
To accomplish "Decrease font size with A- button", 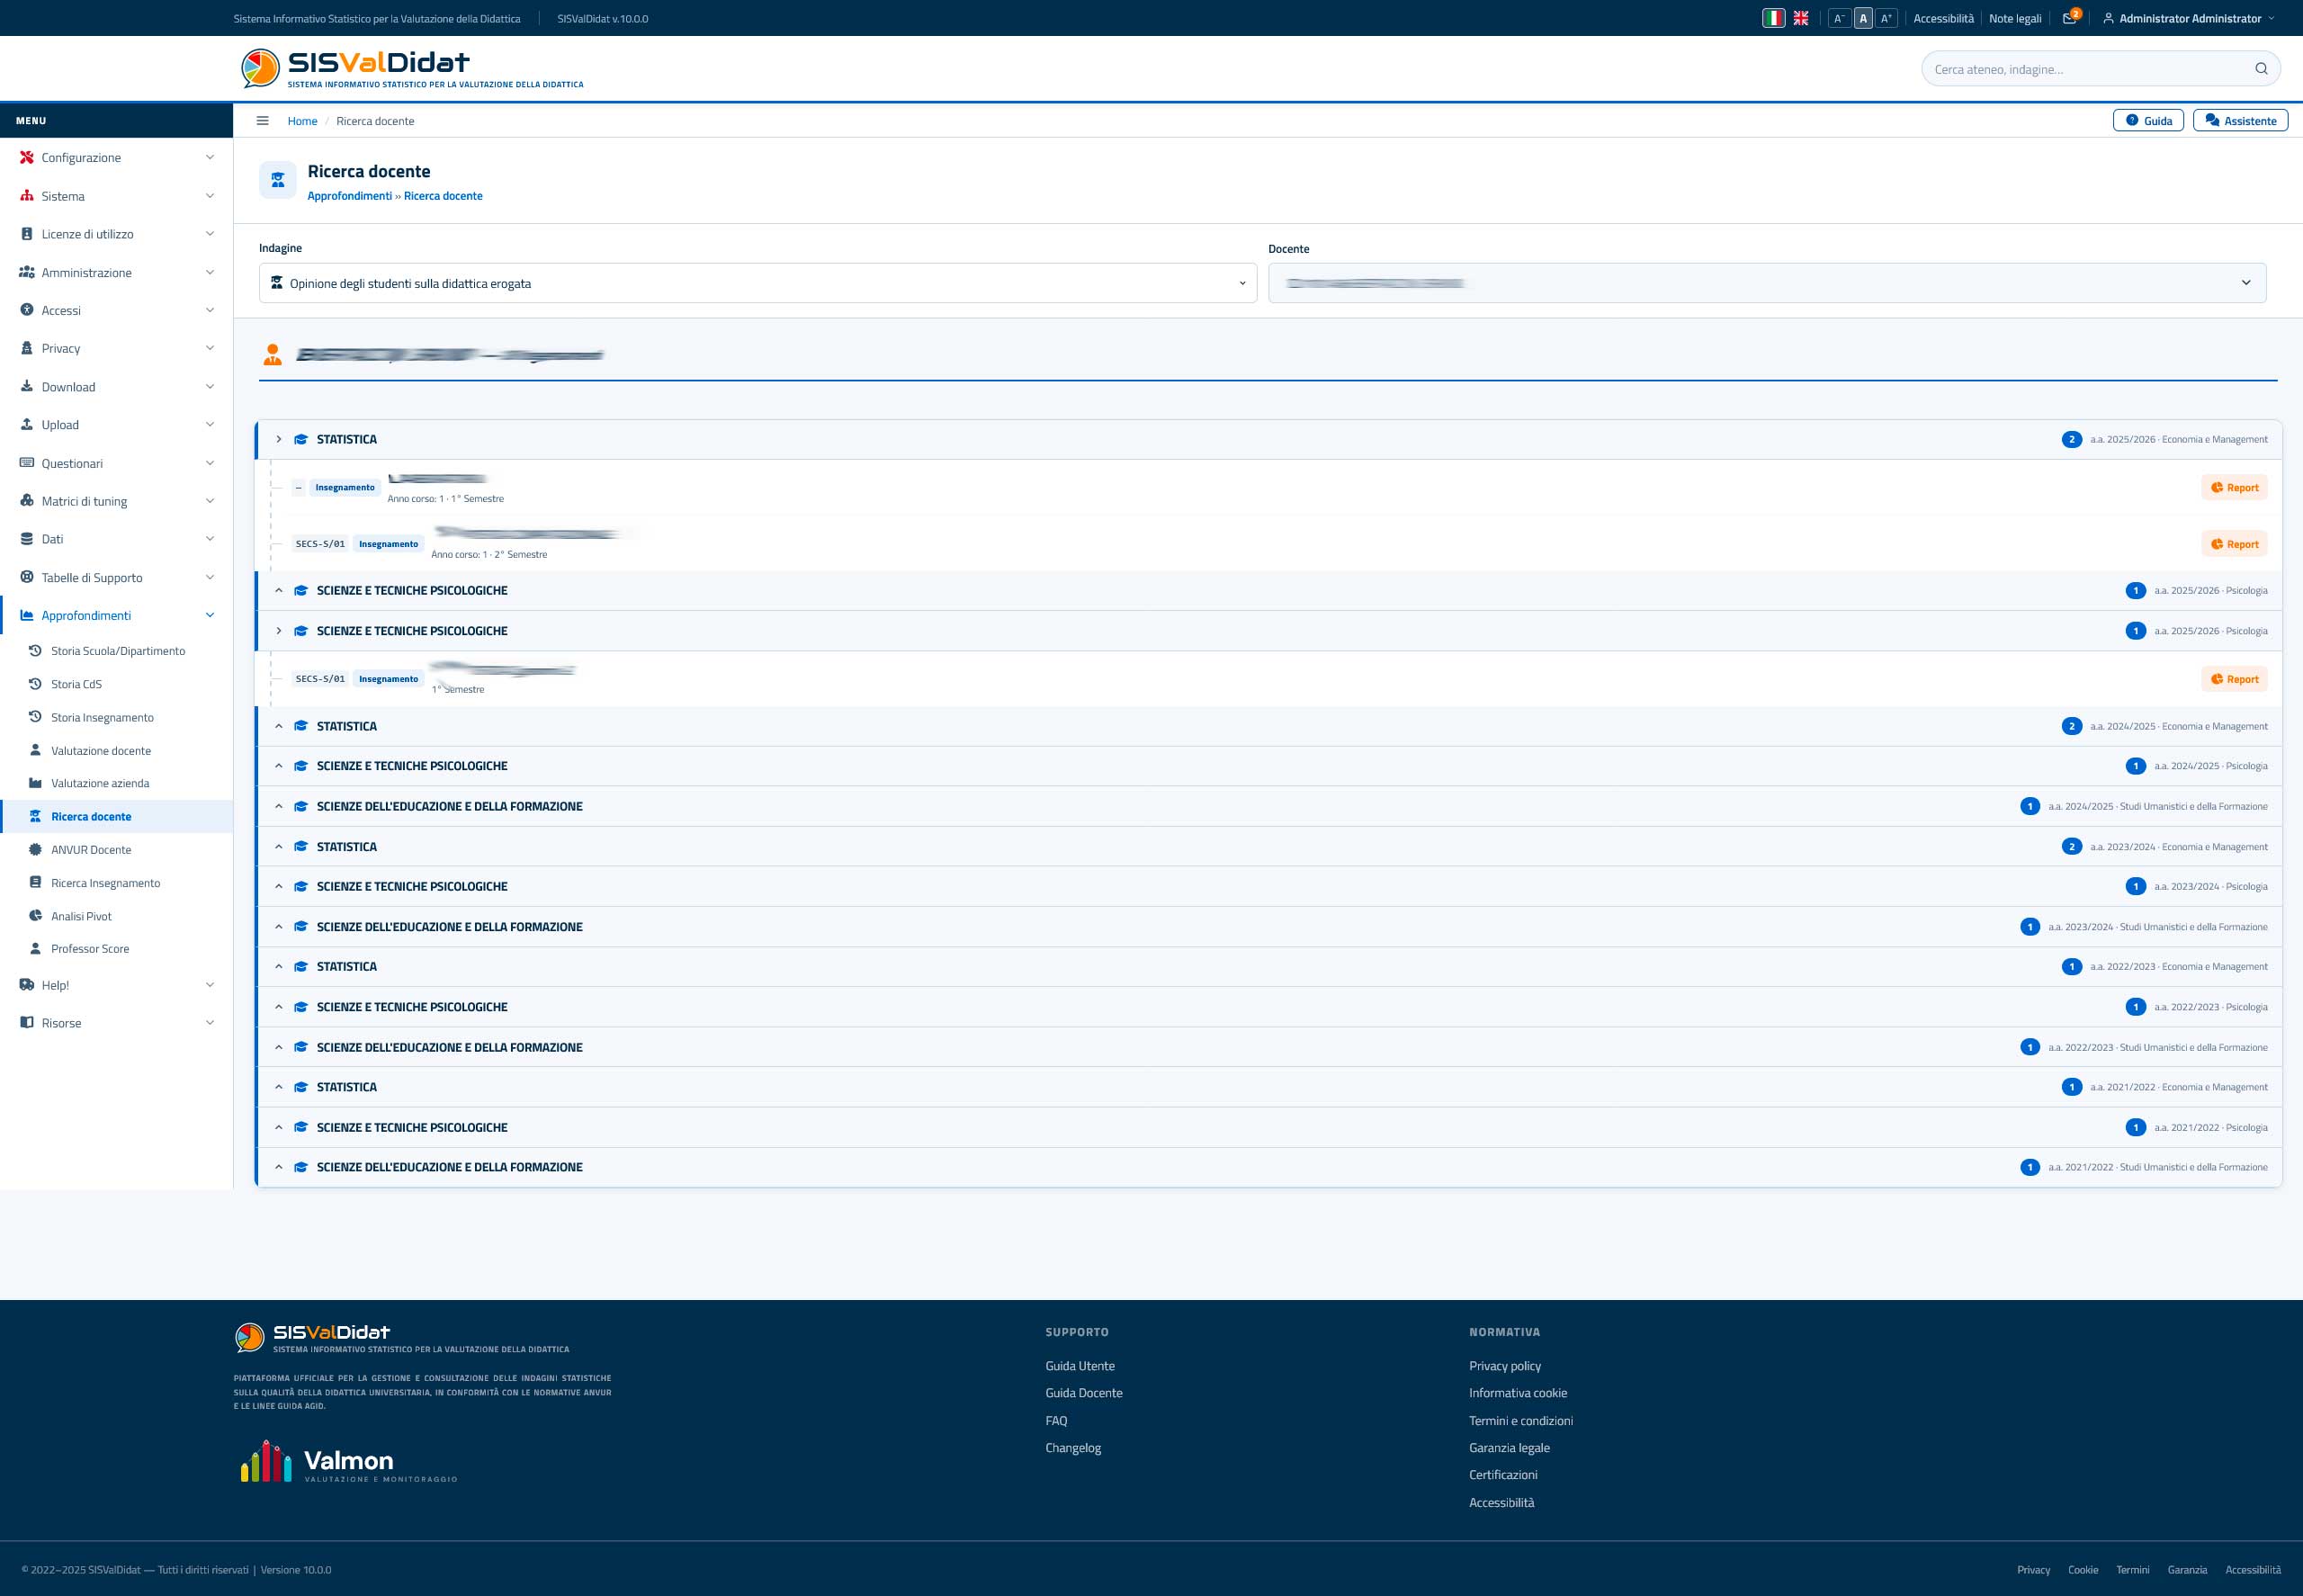I will click(1838, 18).
